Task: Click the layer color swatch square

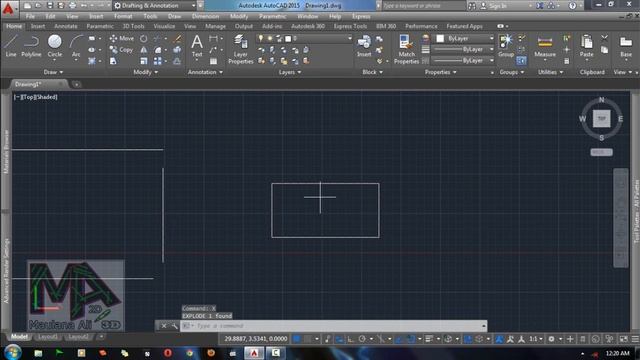Action: [x=288, y=39]
